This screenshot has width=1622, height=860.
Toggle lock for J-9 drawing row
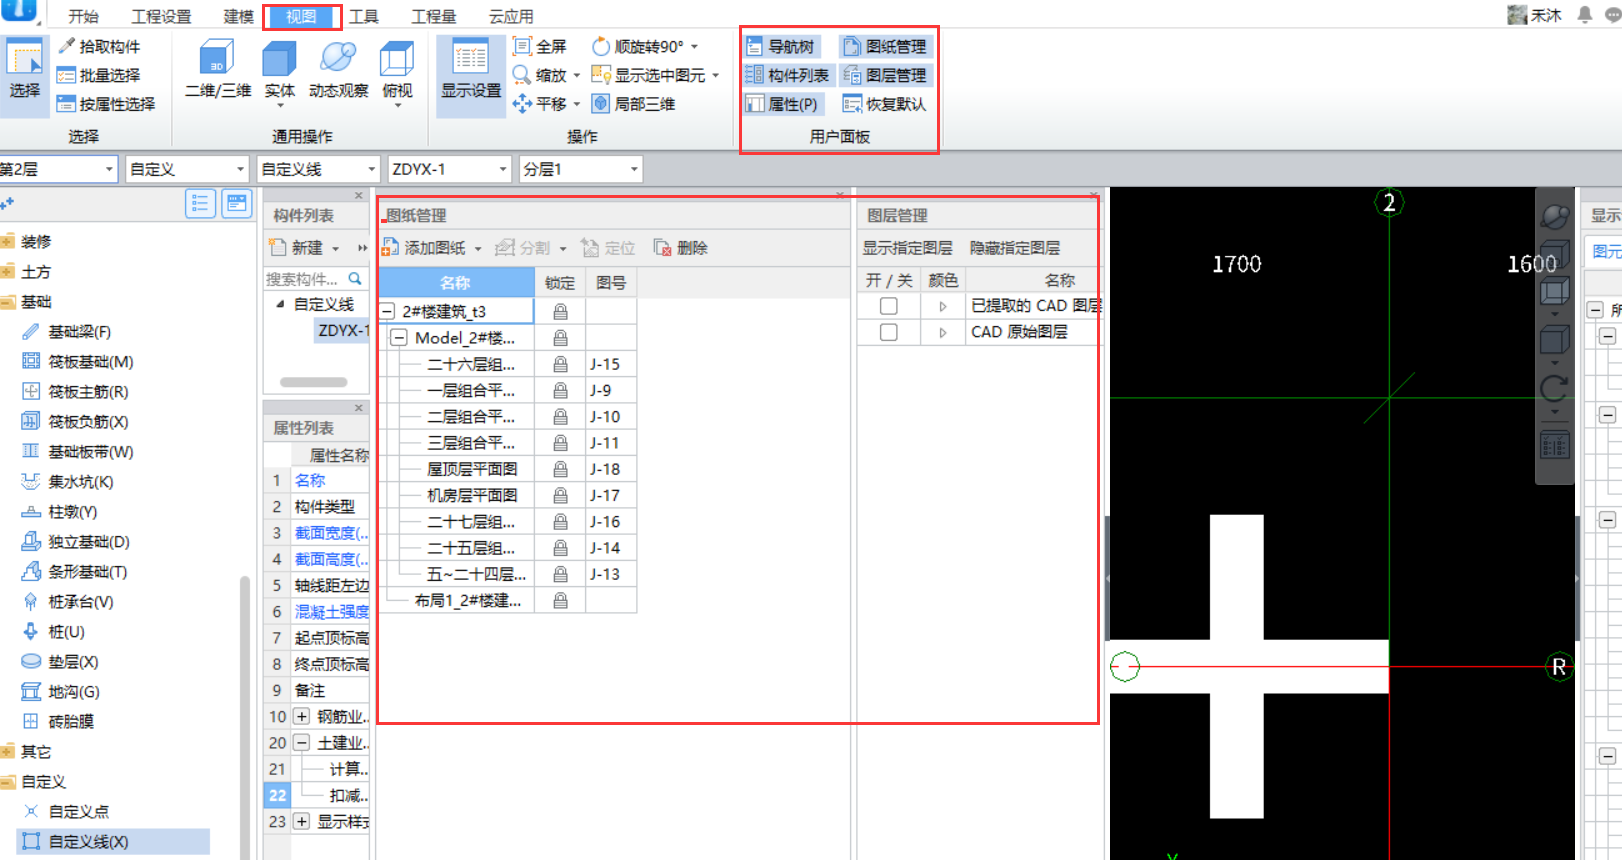point(560,390)
